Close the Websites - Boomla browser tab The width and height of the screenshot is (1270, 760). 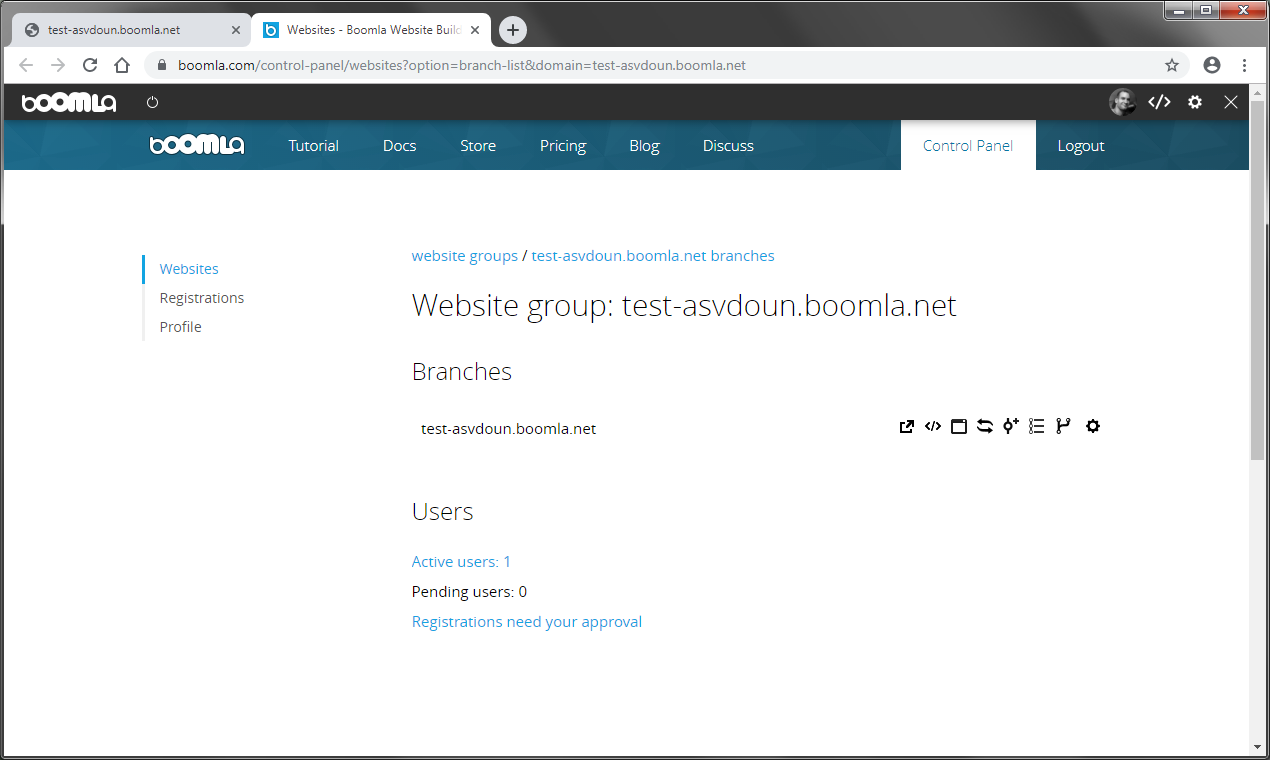[x=476, y=30]
